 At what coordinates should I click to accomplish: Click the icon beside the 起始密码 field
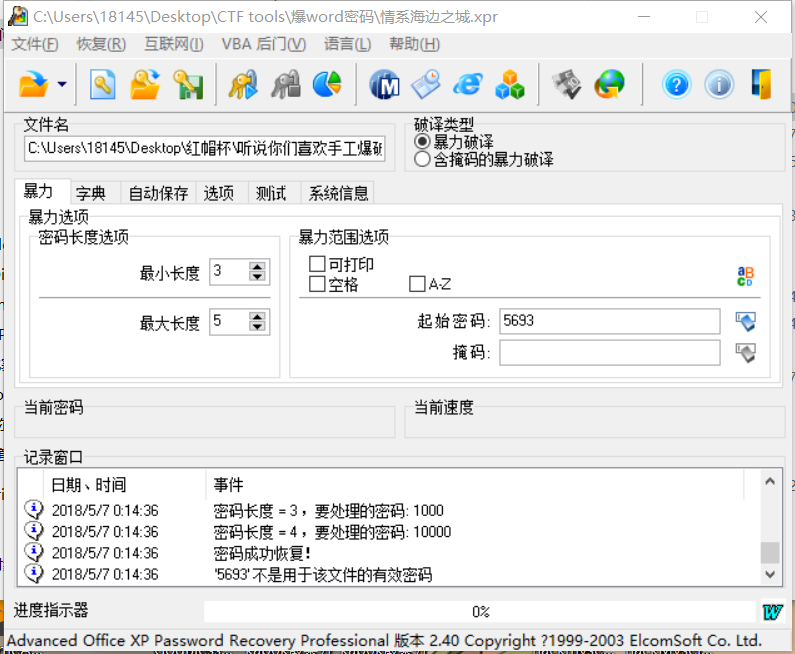(745, 321)
